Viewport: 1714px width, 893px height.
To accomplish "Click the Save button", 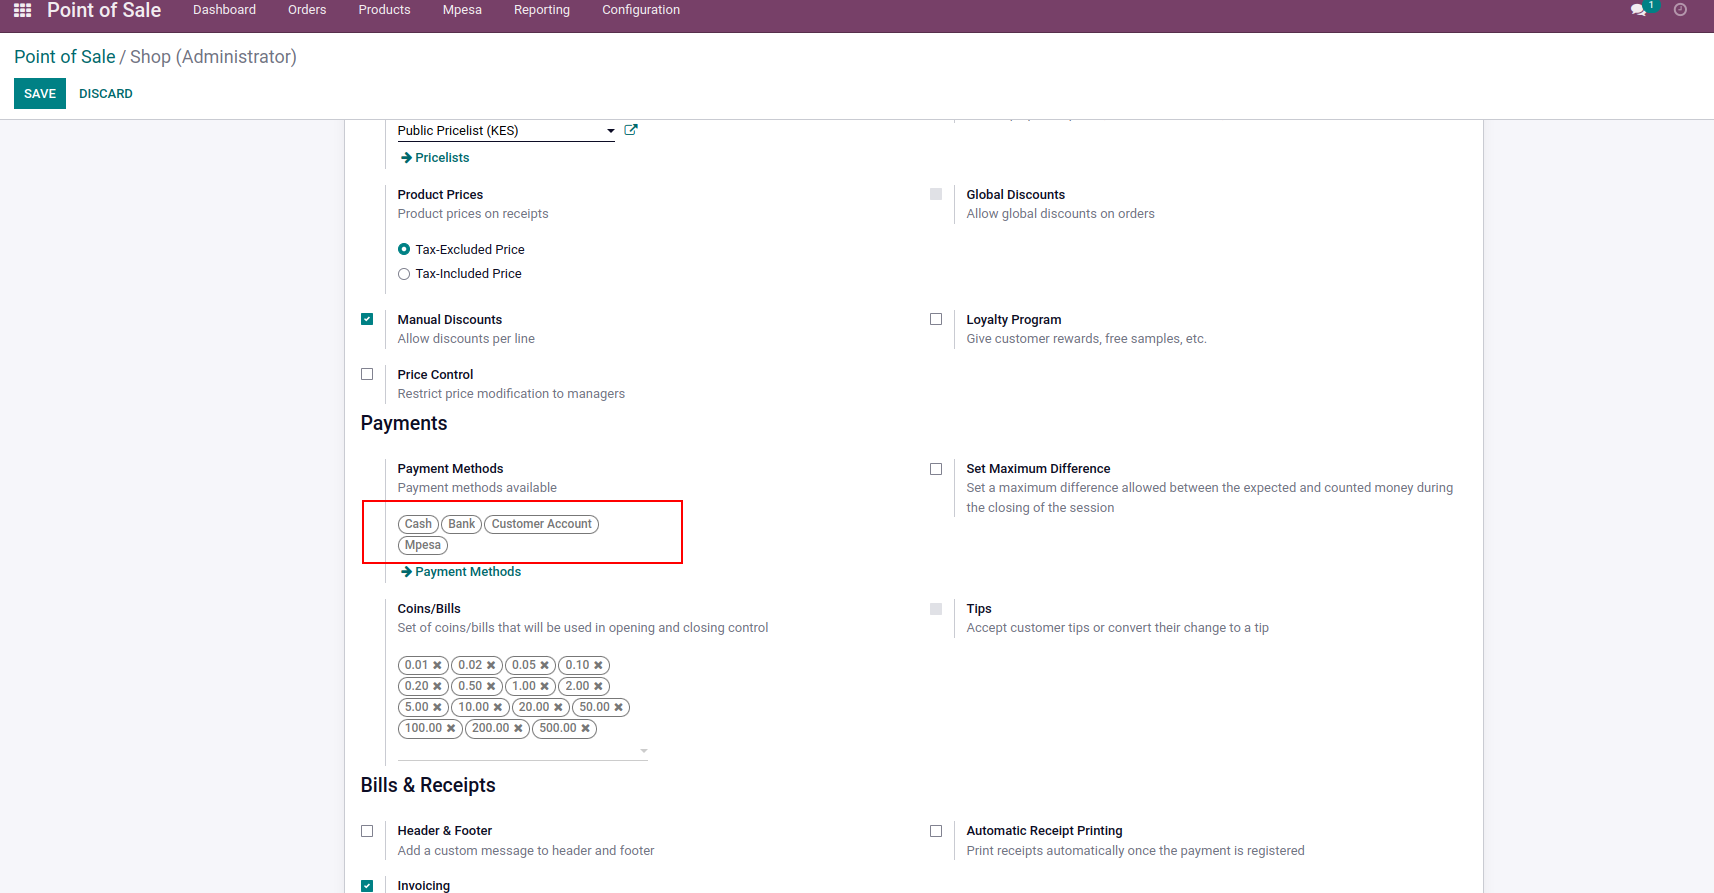I will pyautogui.click(x=40, y=94).
